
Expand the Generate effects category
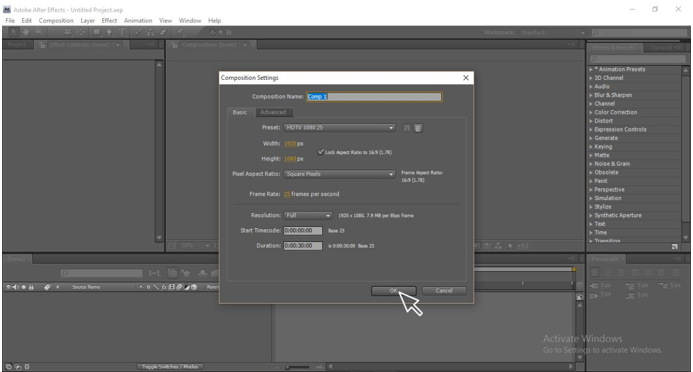click(590, 138)
